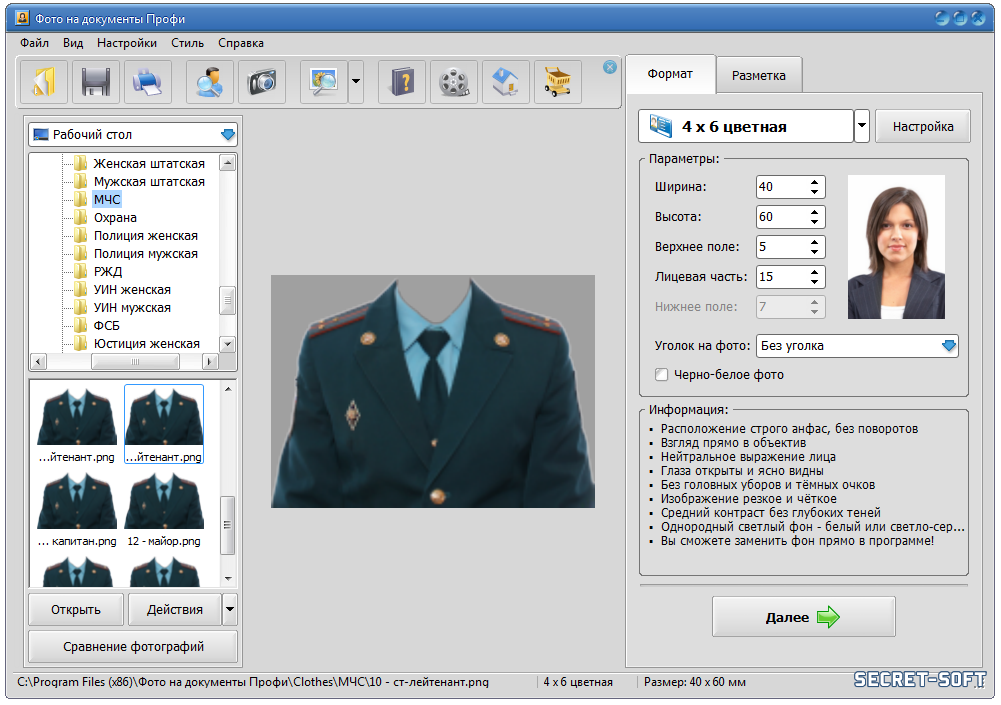This screenshot has width=1001, height=705.
Task: Close the toolbar with blue X
Action: [610, 67]
